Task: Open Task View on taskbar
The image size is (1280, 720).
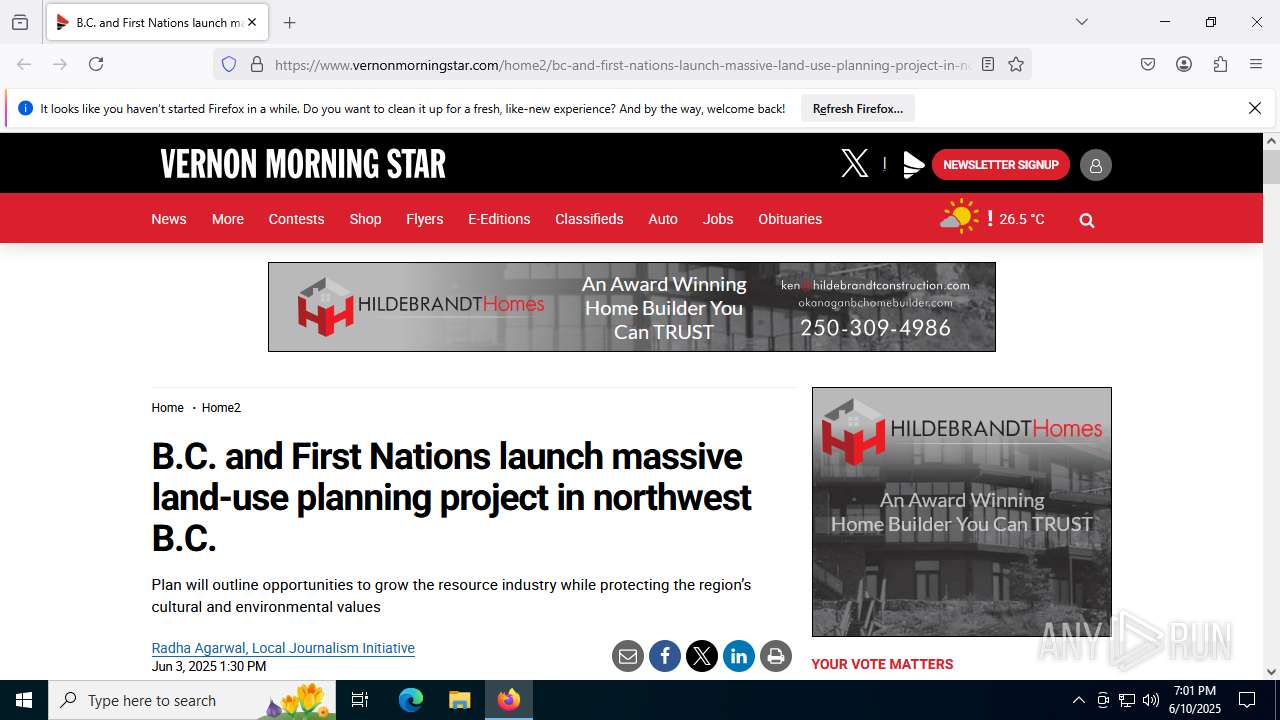Action: tap(360, 700)
